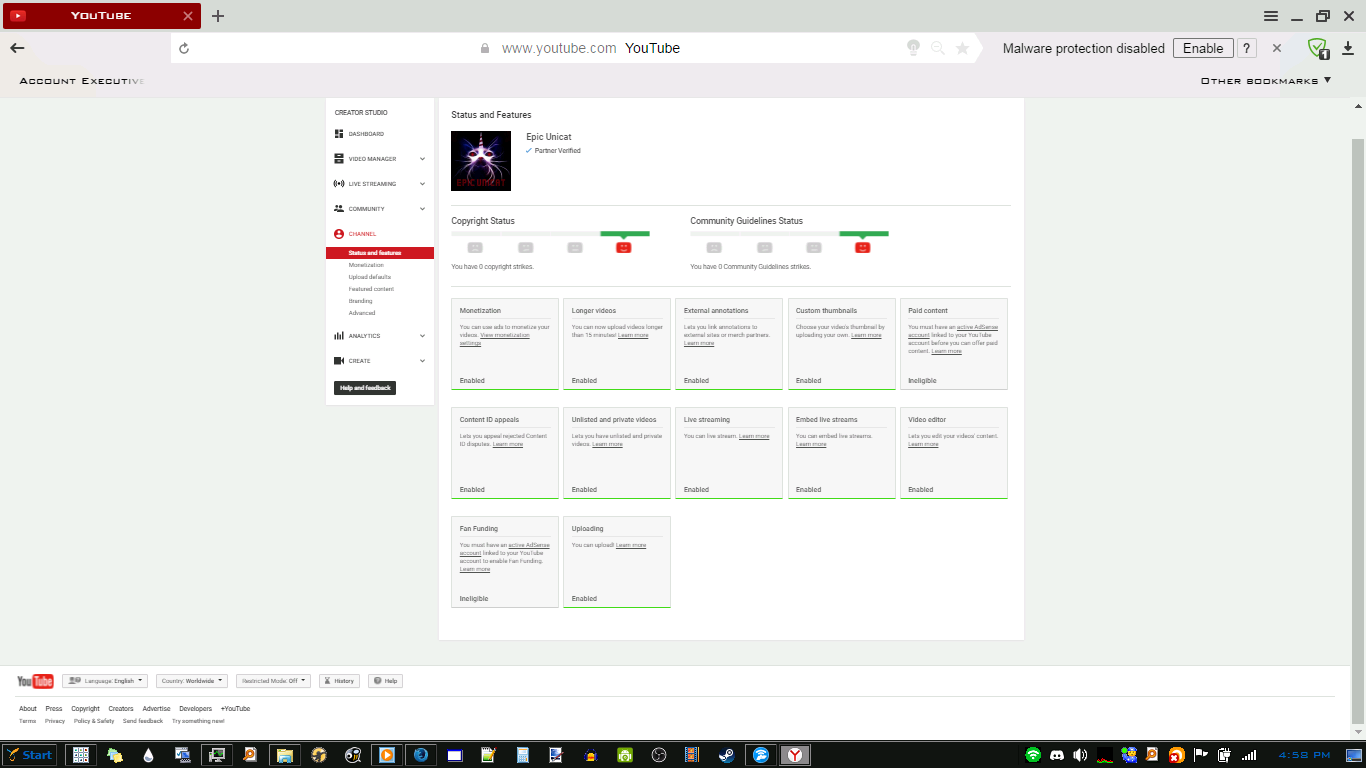Open the Steam icon on the taskbar
The image size is (1366, 768).
pyautogui.click(x=729, y=755)
